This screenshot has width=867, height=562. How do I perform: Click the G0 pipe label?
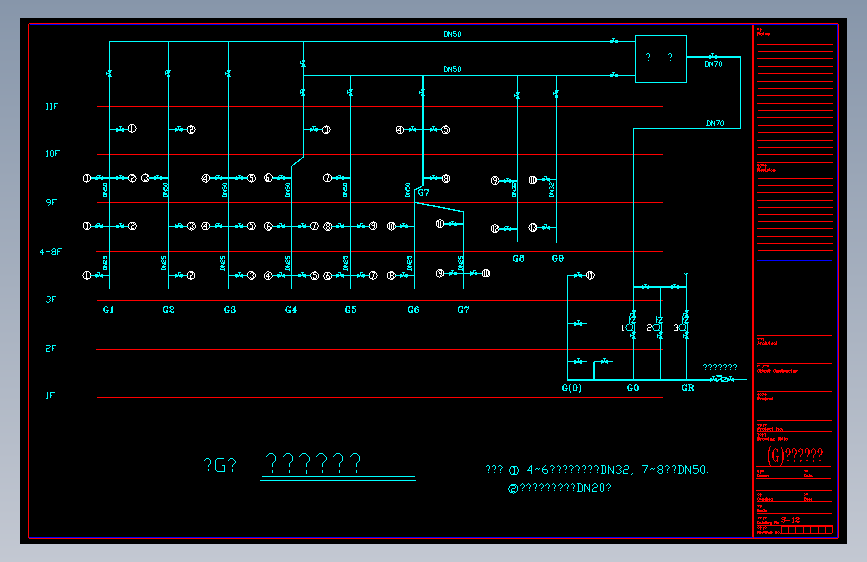tap(633, 388)
